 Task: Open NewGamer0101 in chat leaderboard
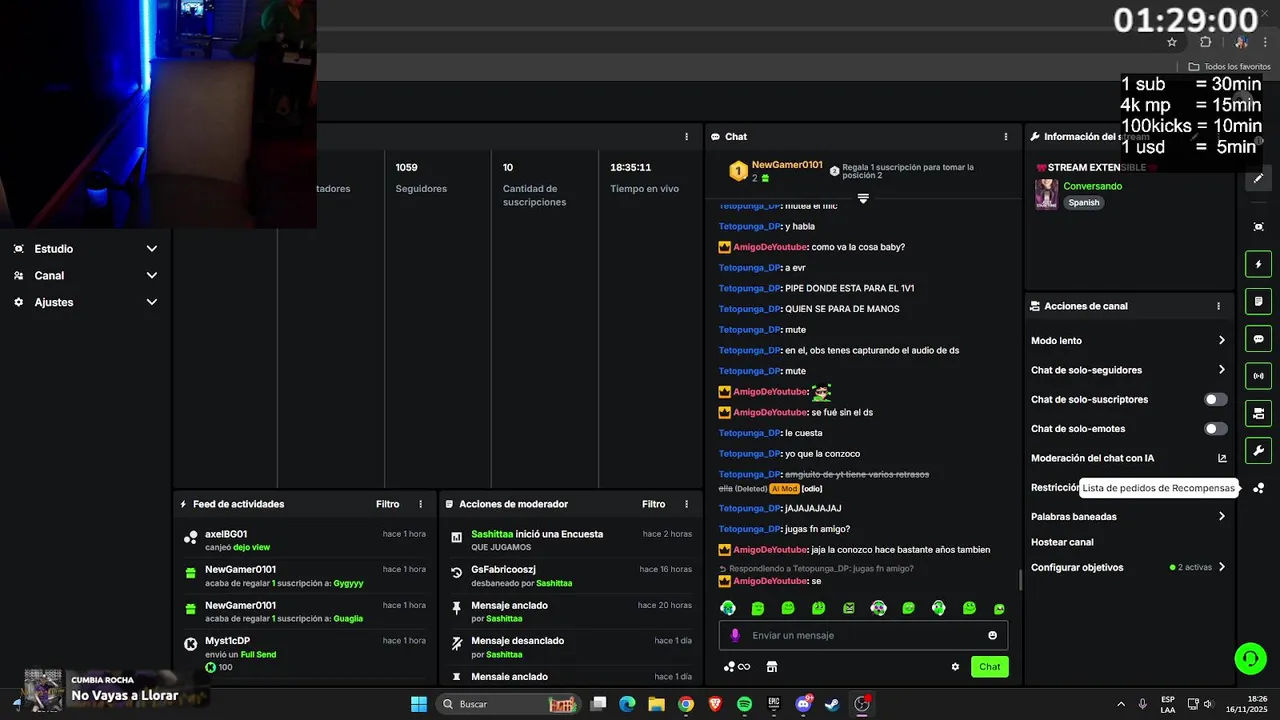tap(787, 165)
